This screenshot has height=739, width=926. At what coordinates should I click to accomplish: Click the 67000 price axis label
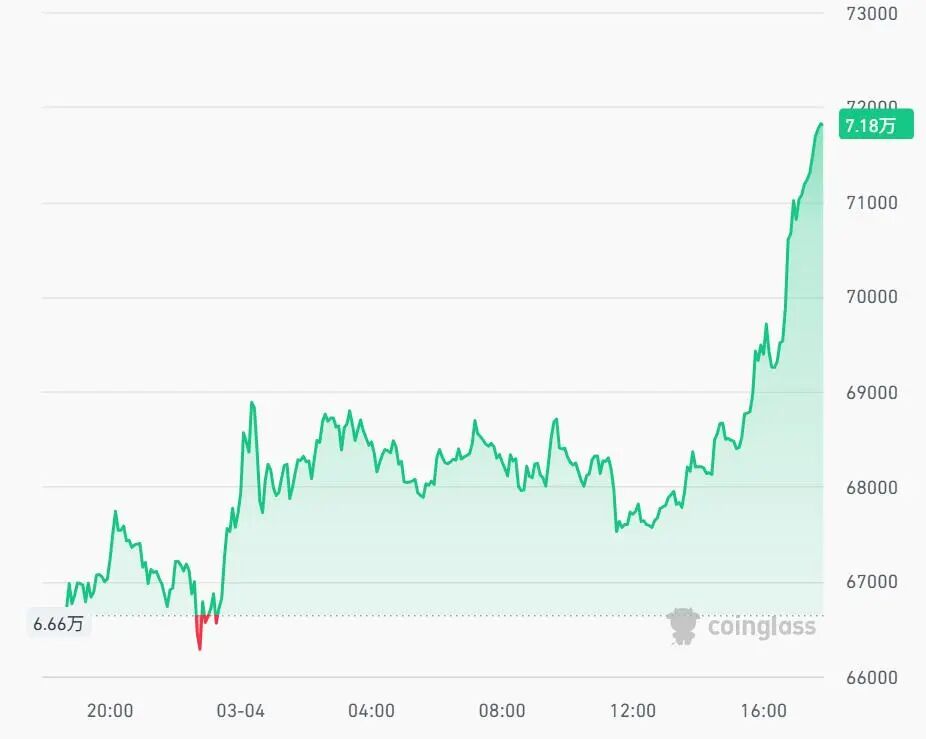click(x=871, y=582)
